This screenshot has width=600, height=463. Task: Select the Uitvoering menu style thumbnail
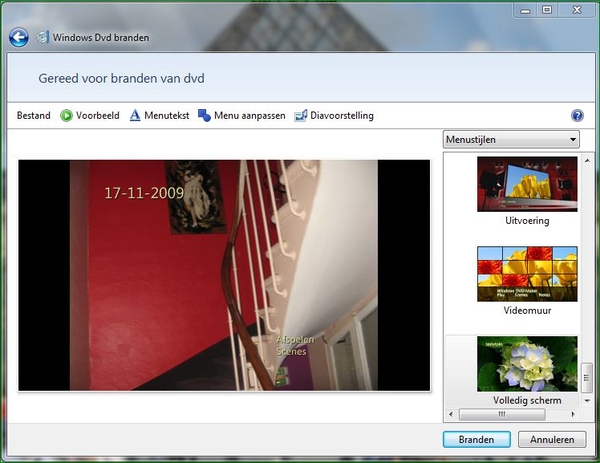527,184
